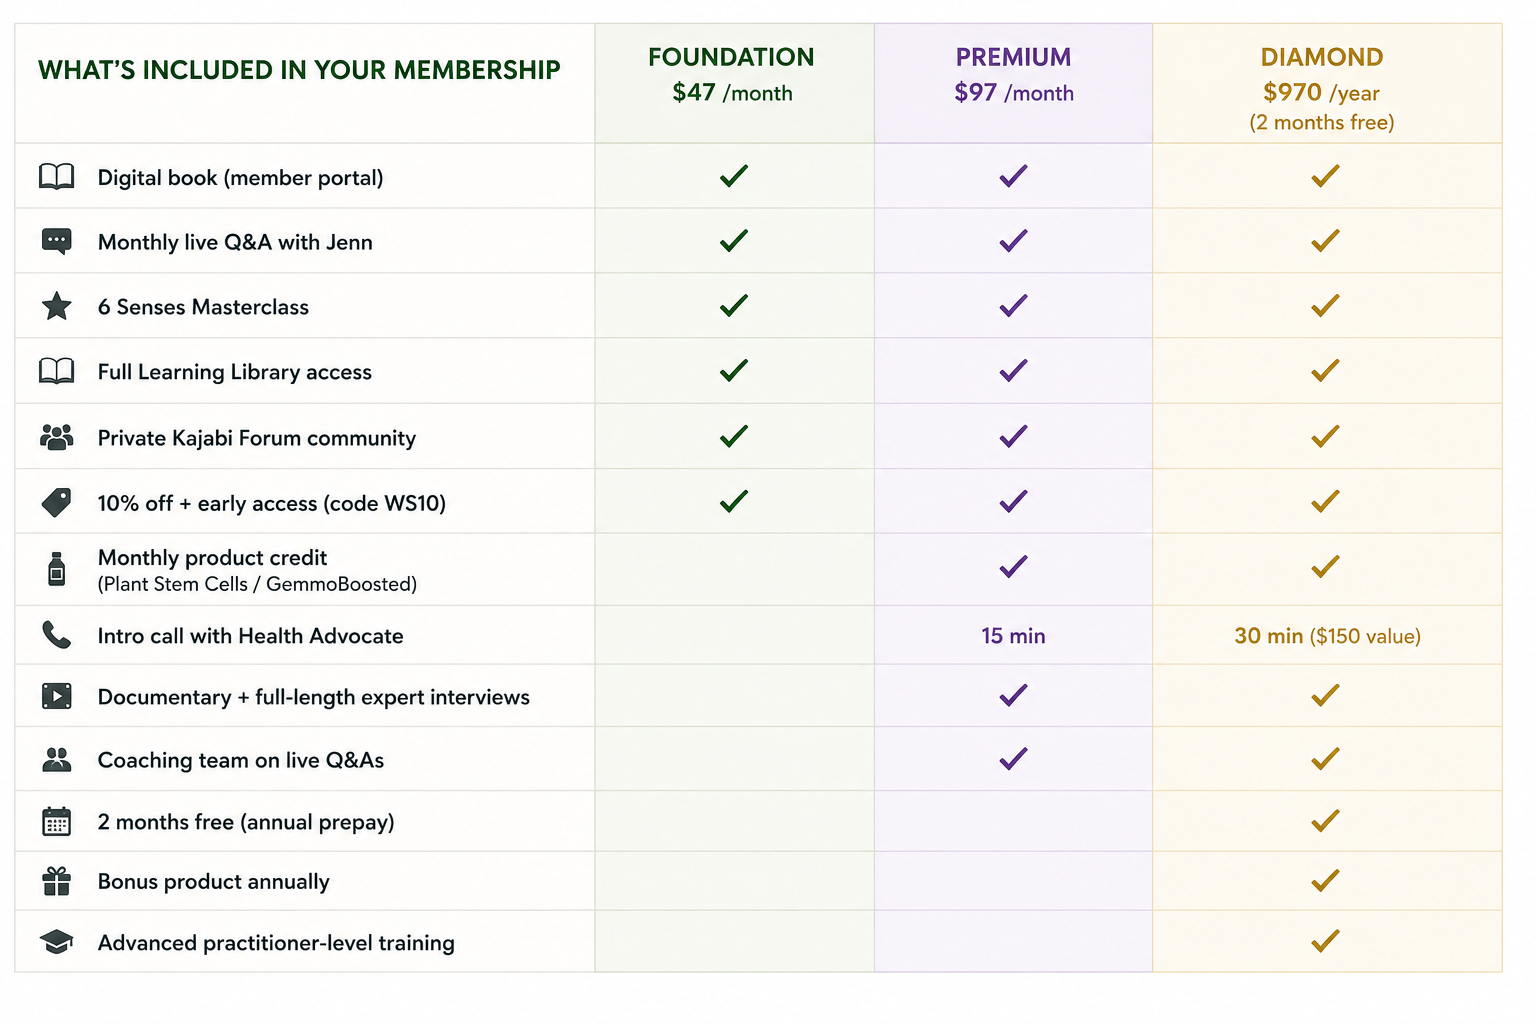Click the bottle icon beside Monthly product credit
Viewport: 1536px width, 1024px height.
[56, 569]
